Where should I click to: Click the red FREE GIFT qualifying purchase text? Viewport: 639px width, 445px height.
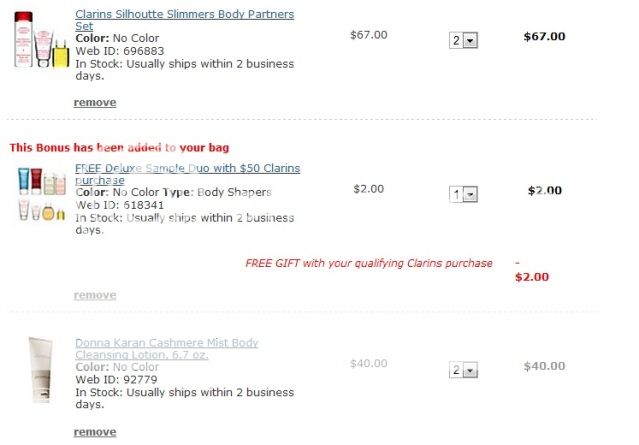click(x=368, y=263)
